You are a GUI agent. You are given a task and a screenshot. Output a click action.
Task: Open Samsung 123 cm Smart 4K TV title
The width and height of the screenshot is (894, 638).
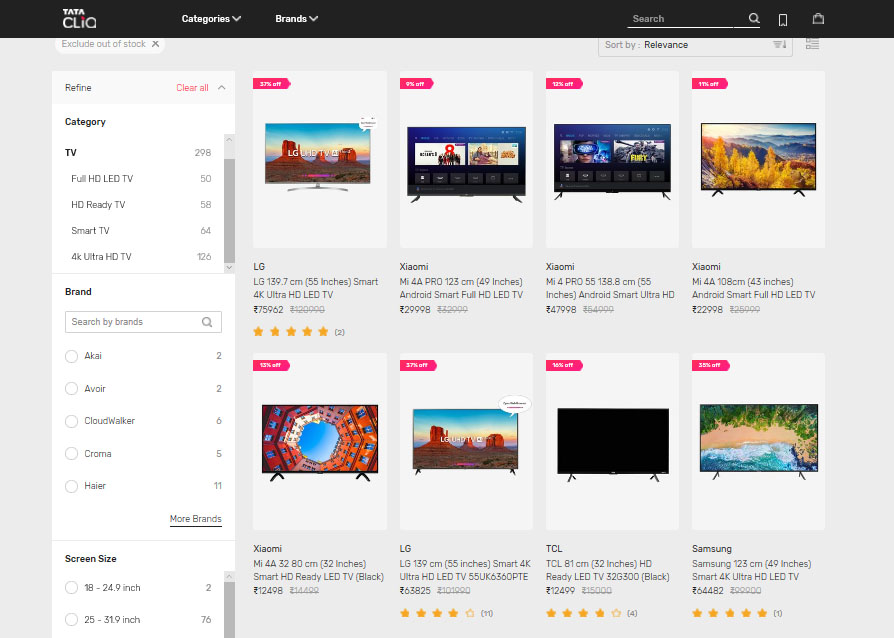pyautogui.click(x=751, y=570)
